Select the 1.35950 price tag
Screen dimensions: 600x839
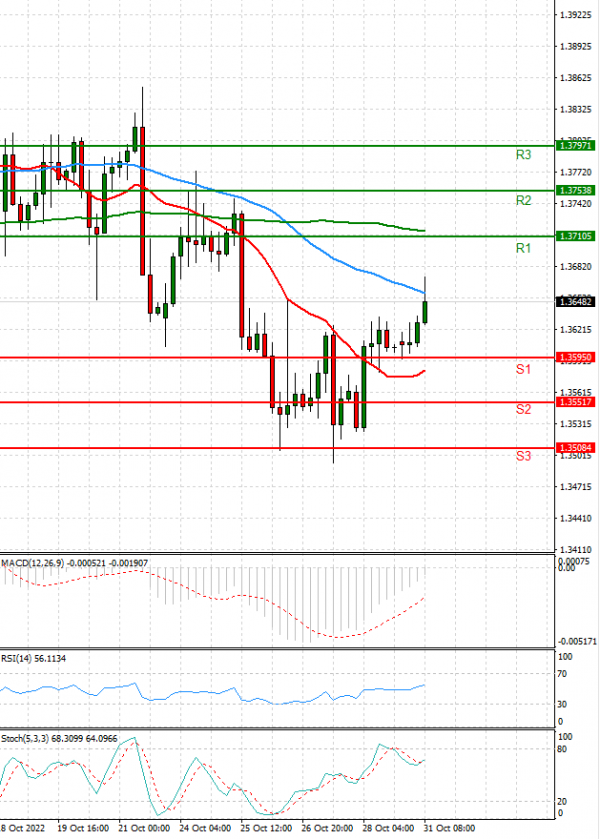pyautogui.click(x=575, y=357)
